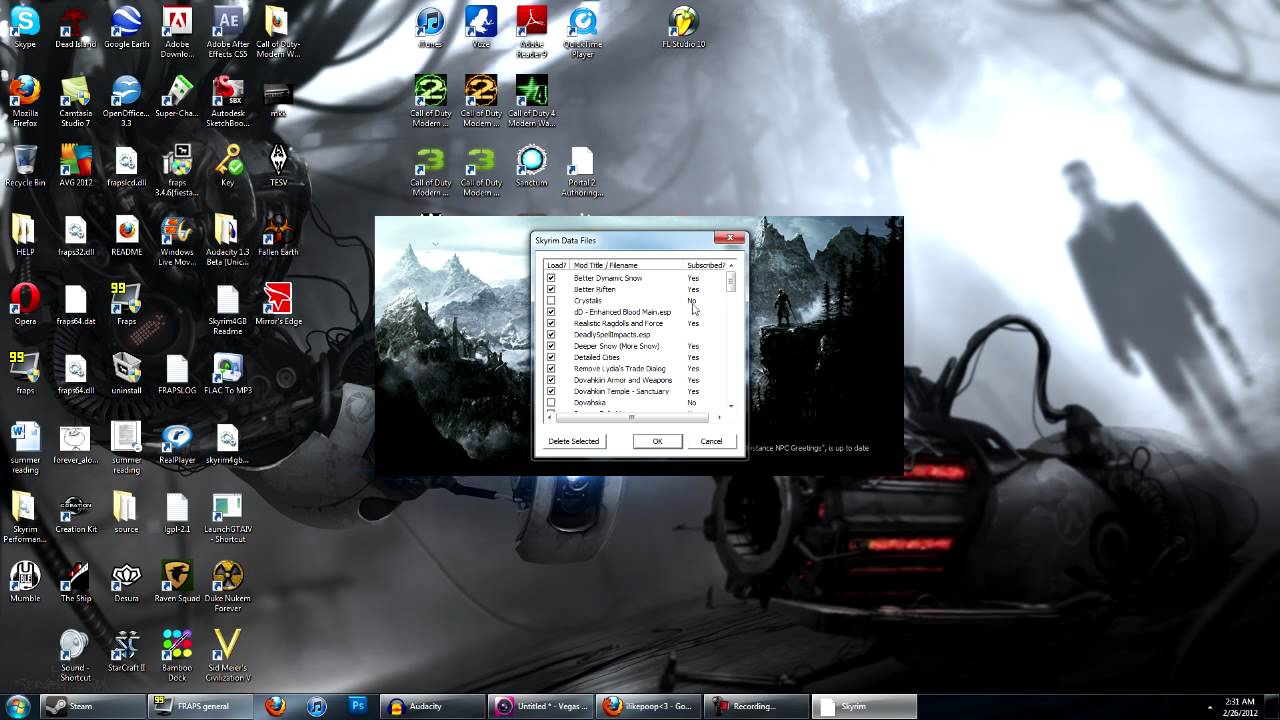The image size is (1280, 720).
Task: Confirm mod changes with the OK button
Action: pyautogui.click(x=657, y=441)
